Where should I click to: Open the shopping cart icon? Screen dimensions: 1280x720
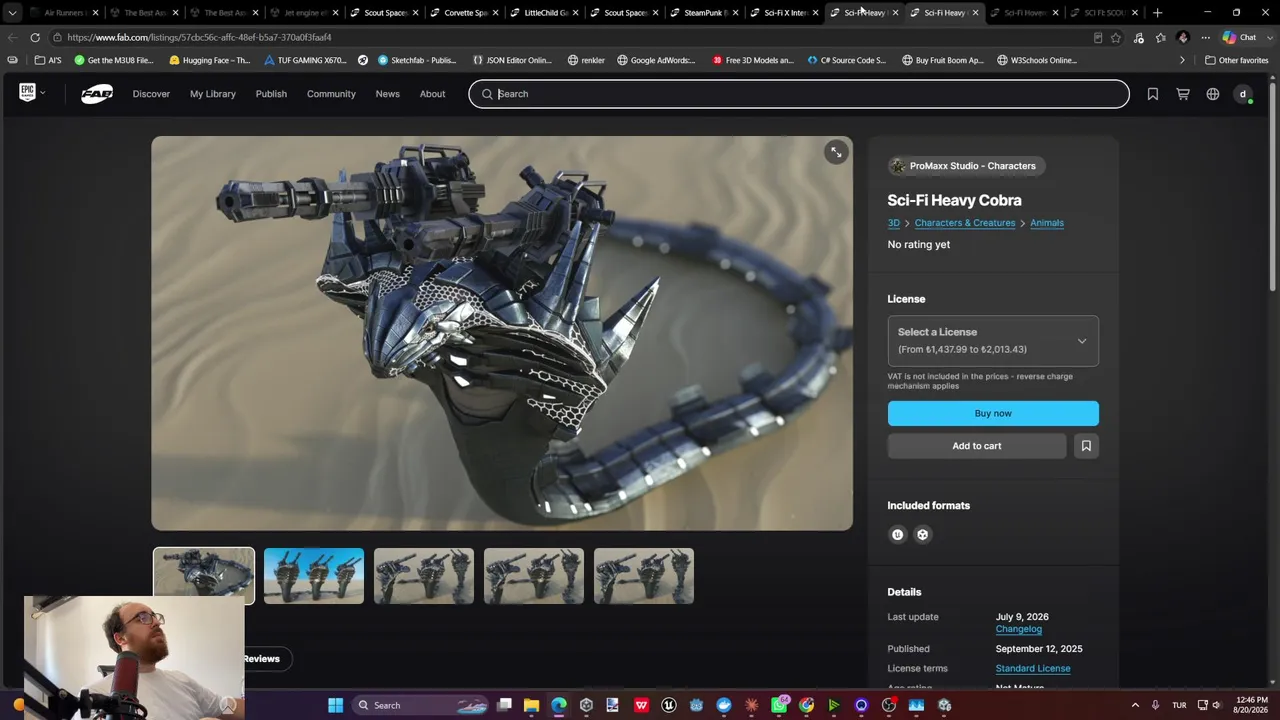click(x=1183, y=94)
